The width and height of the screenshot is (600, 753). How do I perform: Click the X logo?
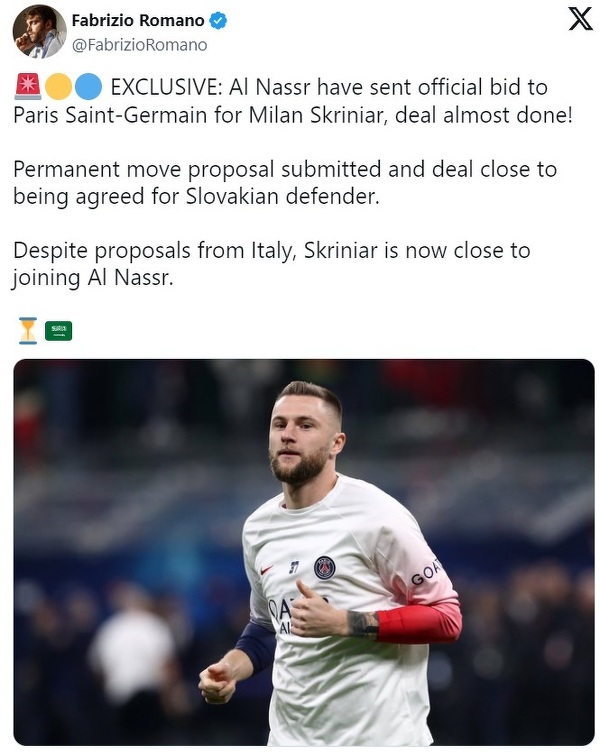point(580,19)
